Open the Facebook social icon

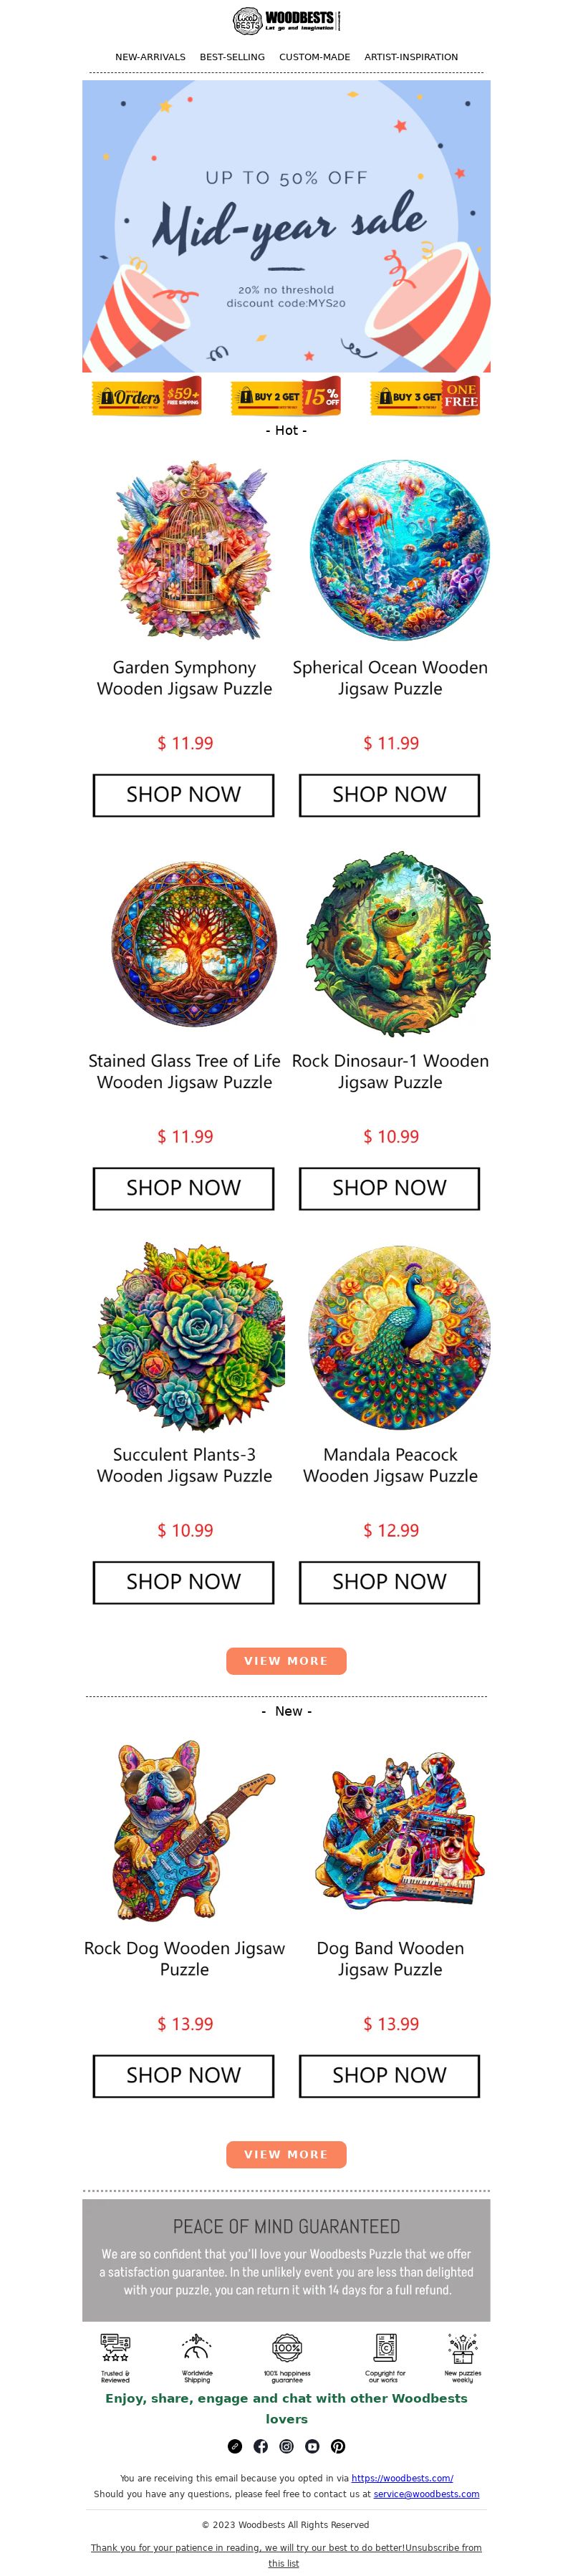pos(260,2445)
